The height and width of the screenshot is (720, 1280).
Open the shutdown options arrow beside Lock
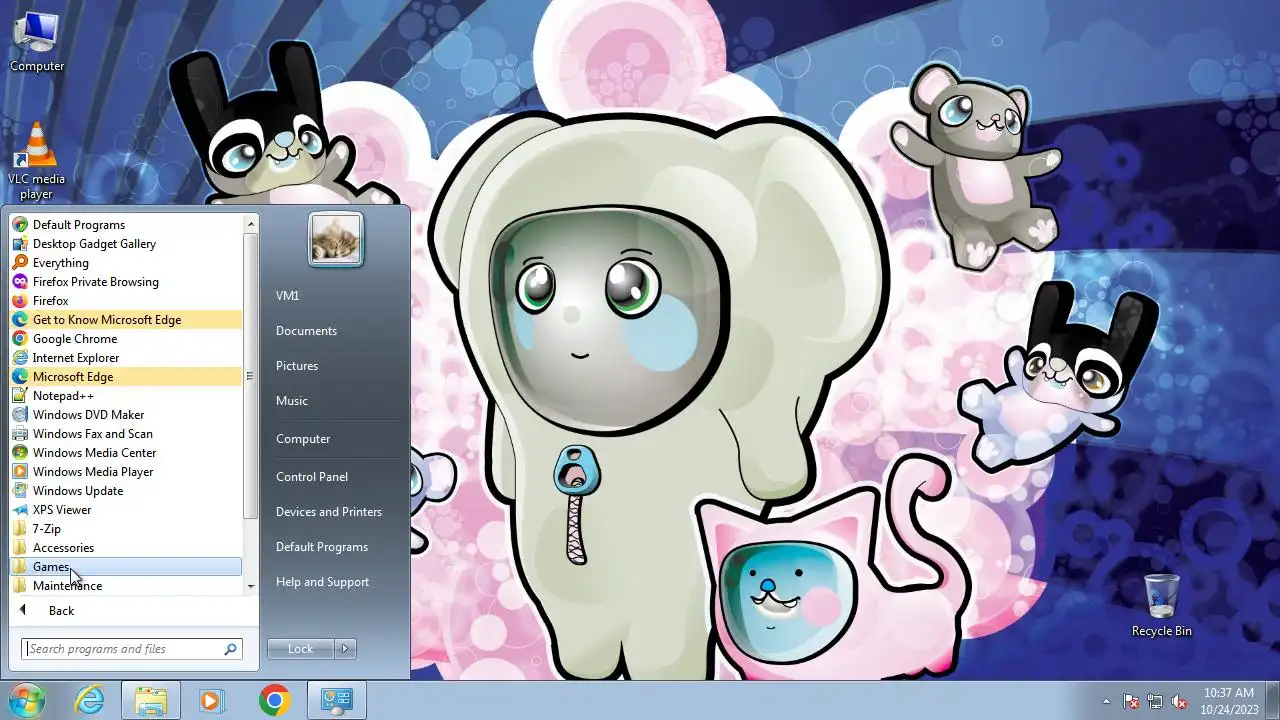click(345, 649)
